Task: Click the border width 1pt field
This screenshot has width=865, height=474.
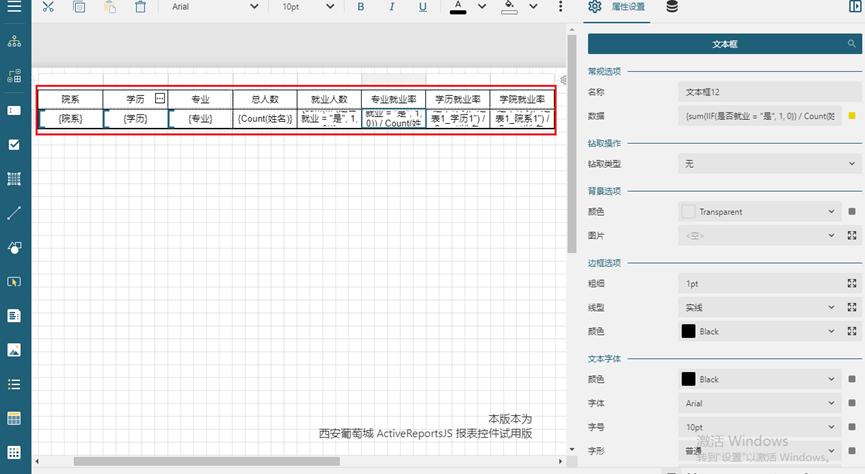Action: click(760, 284)
